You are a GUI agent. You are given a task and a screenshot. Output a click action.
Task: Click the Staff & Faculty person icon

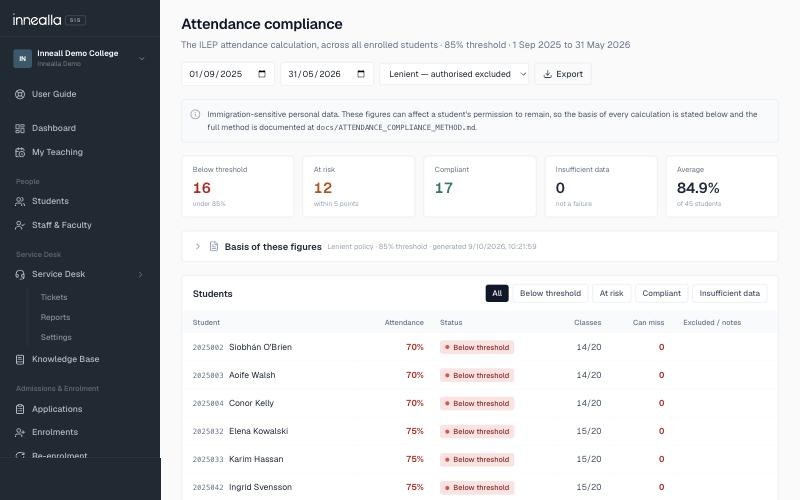click(x=20, y=226)
